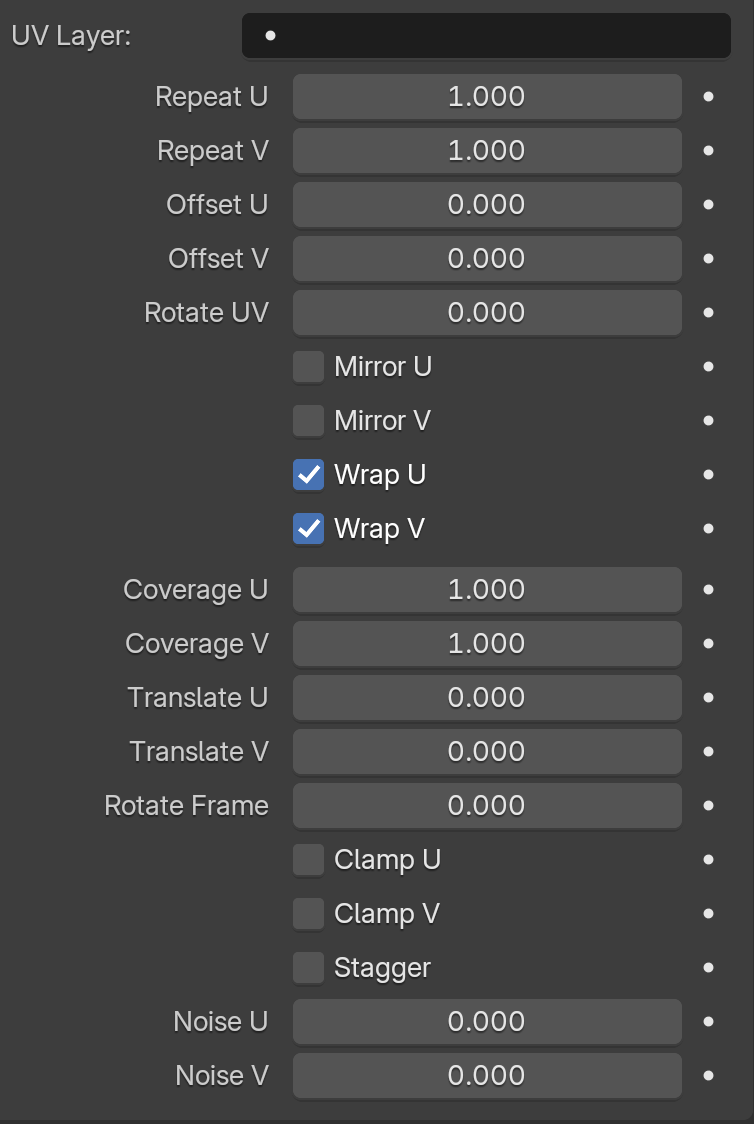
Task: Click the Coverage V value field
Action: pos(487,644)
